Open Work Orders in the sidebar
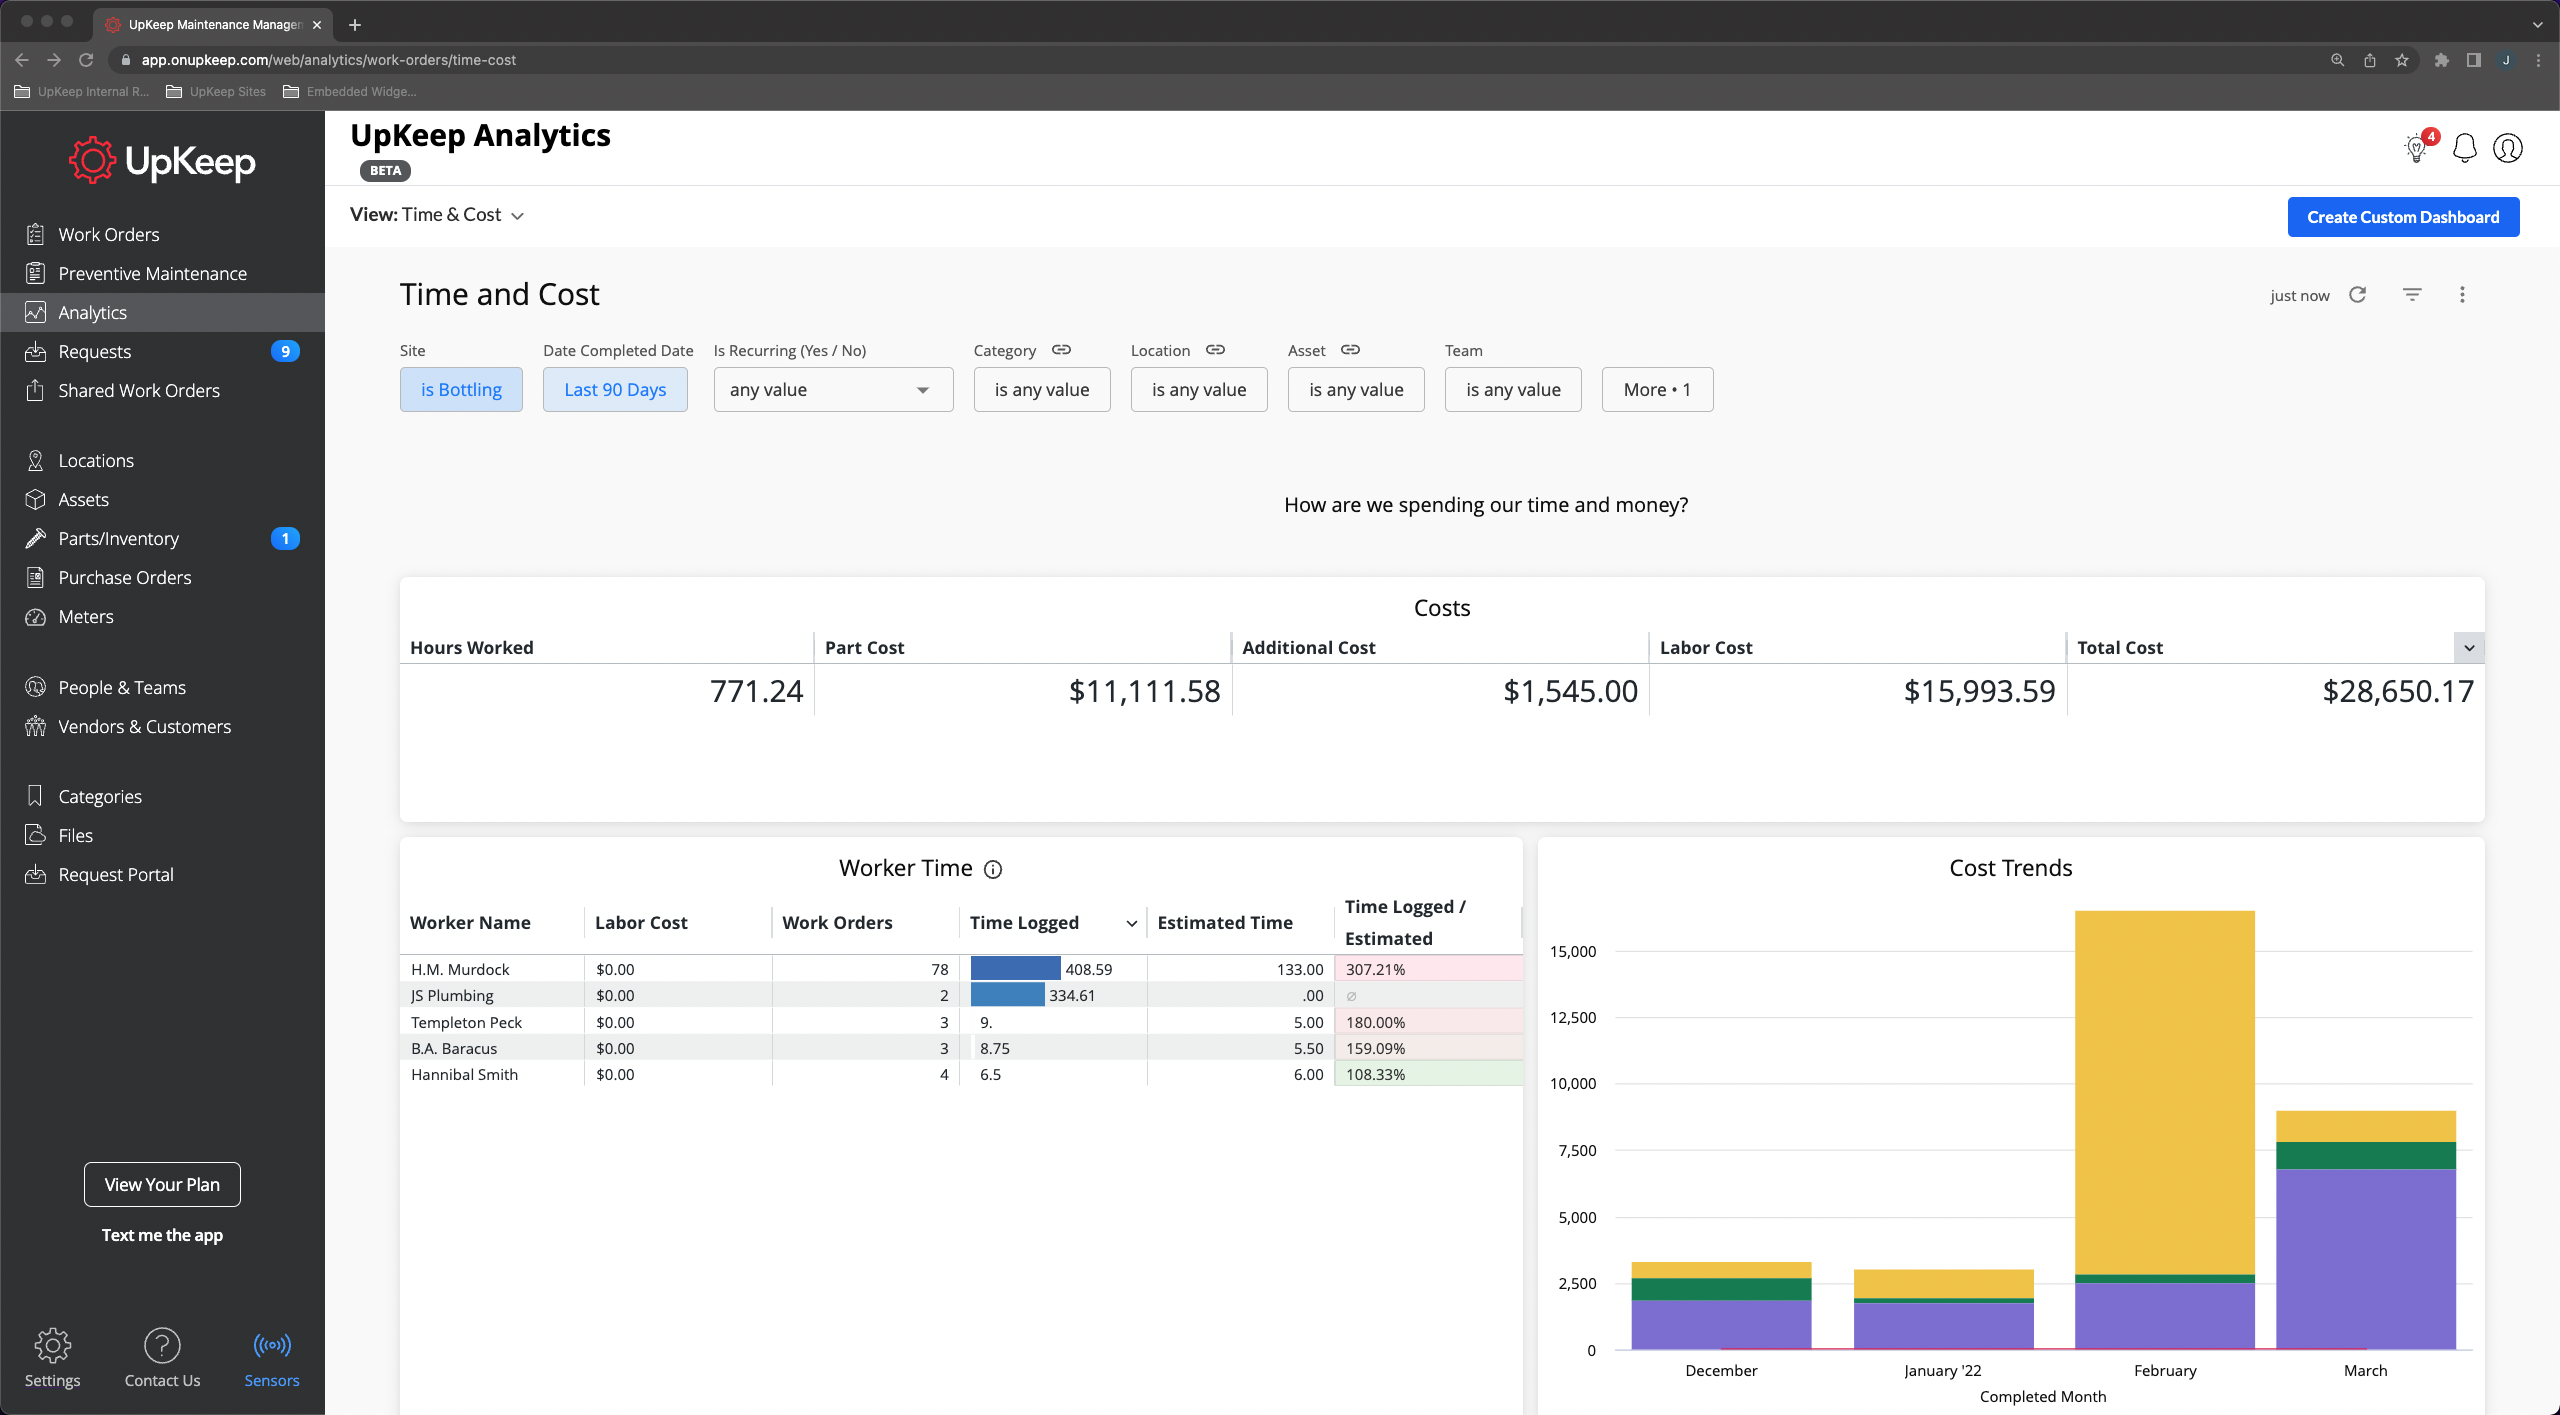The height and width of the screenshot is (1415, 2560). pyautogui.click(x=109, y=234)
